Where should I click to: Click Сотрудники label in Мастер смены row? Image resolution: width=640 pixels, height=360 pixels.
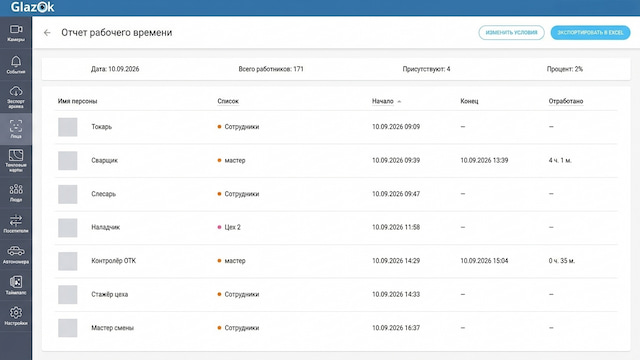(242, 328)
